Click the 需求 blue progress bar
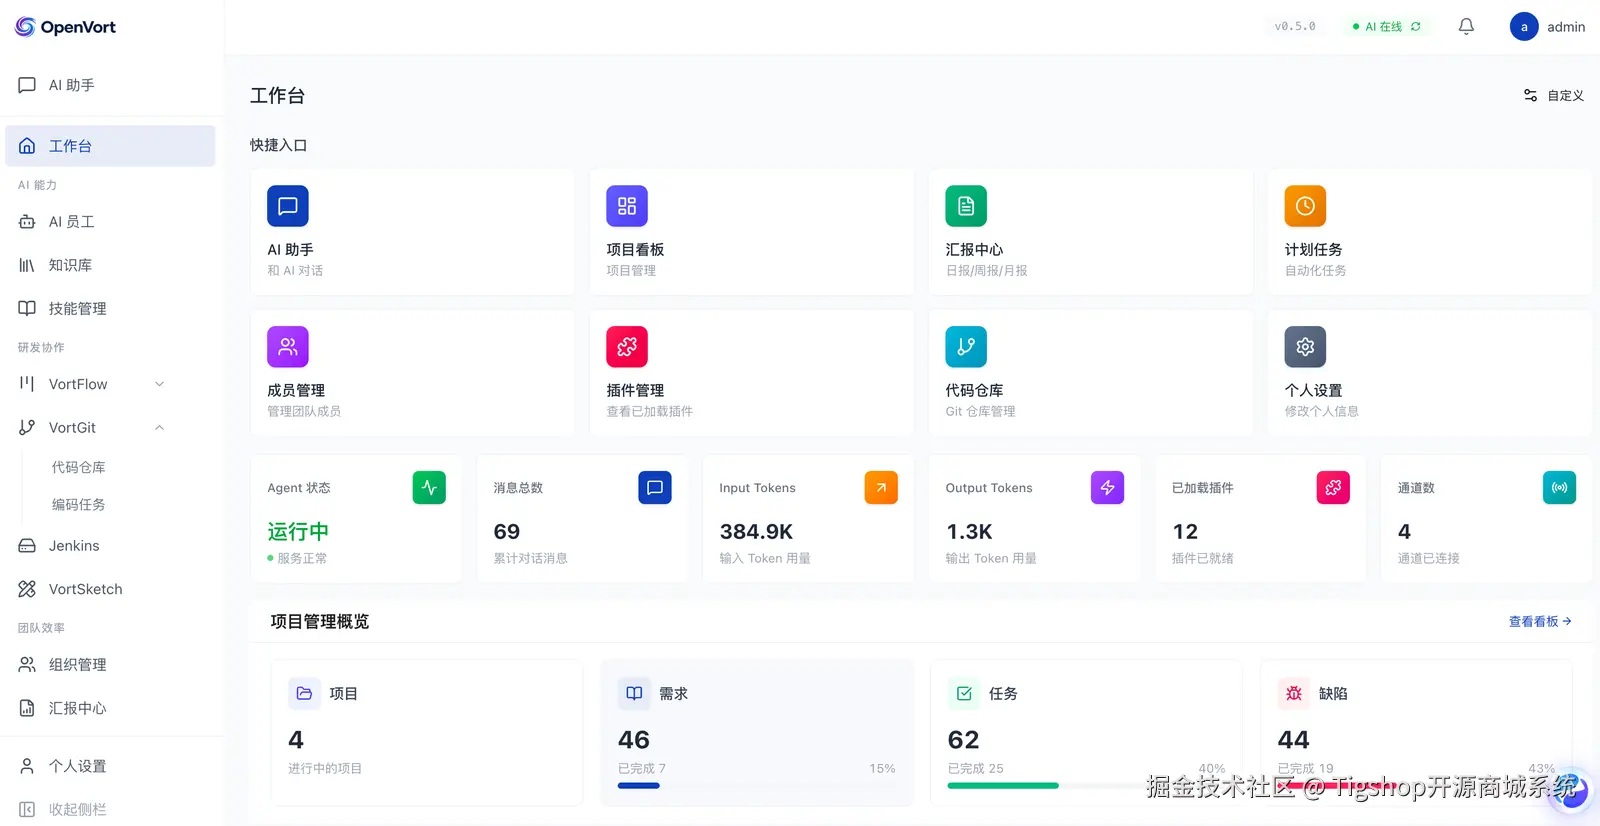This screenshot has height=826, width=1600. 639,786
